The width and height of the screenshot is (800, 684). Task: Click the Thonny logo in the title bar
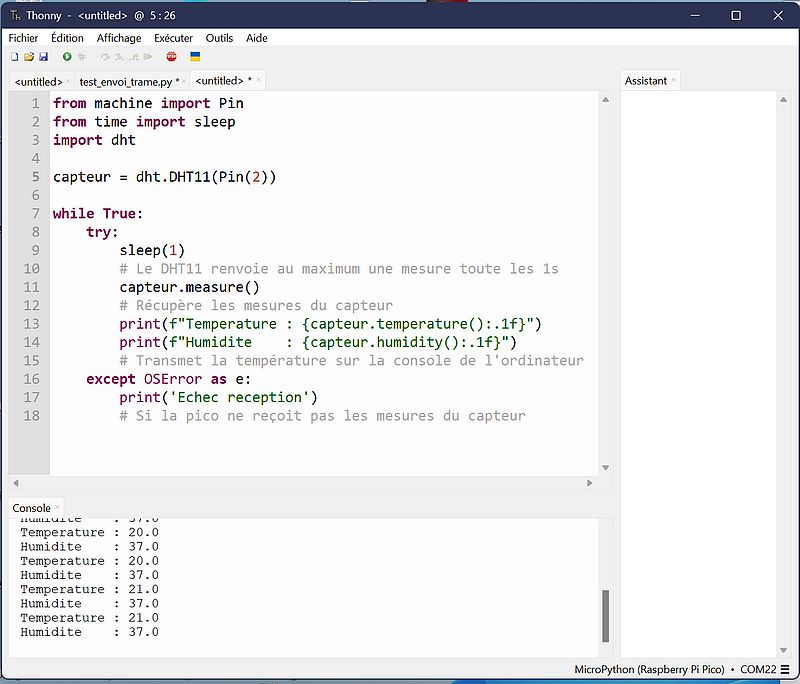pyautogui.click(x=15, y=16)
